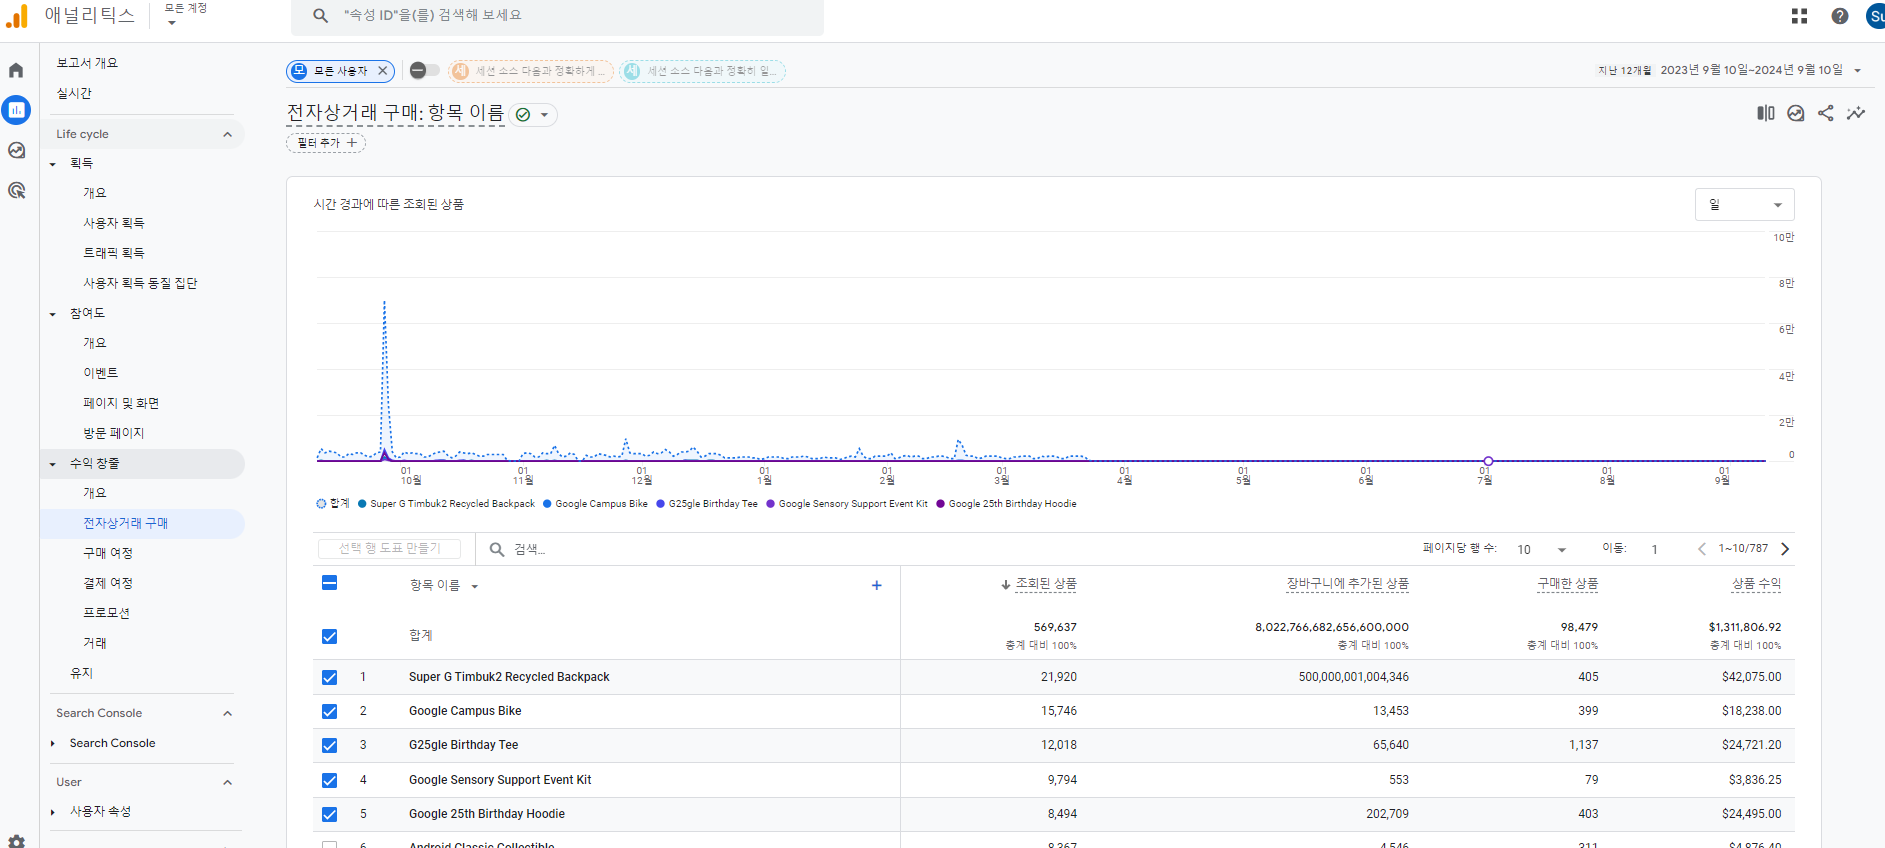The height and width of the screenshot is (848, 1885).
Task: Open the Admin gear icon
Action: click(x=16, y=841)
